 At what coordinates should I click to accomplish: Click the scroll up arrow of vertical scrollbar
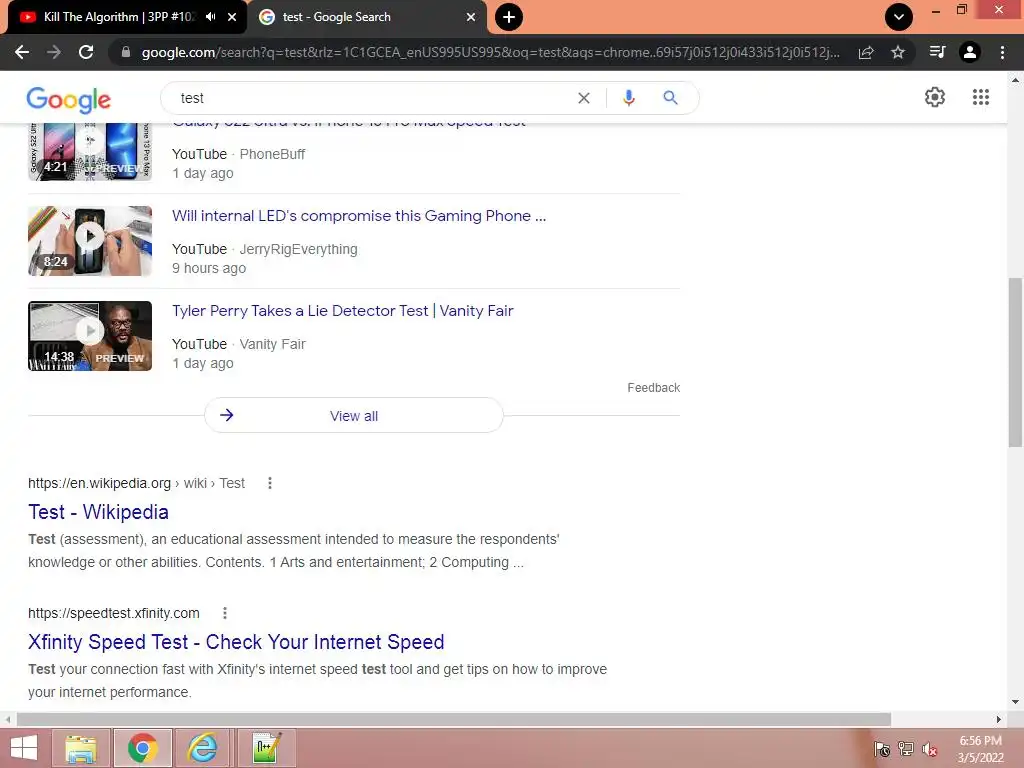(x=1015, y=80)
